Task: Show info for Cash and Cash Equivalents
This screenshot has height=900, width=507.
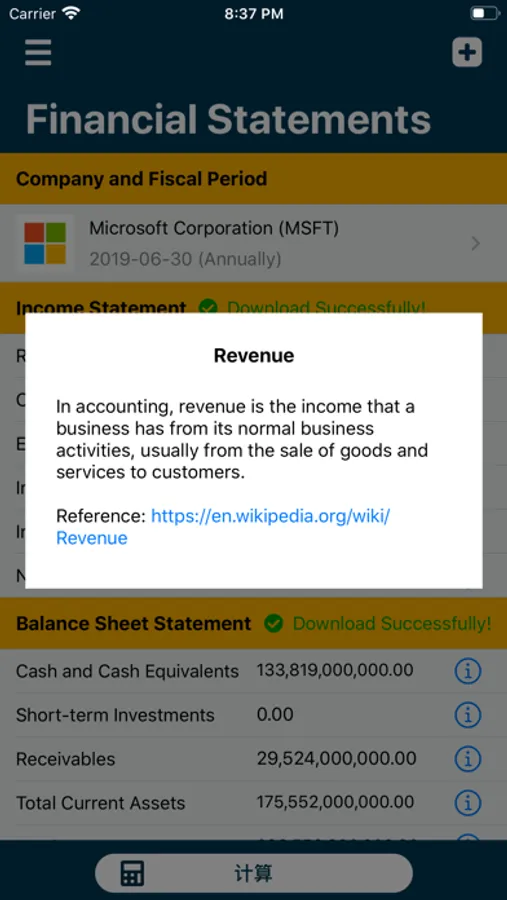Action: [467, 670]
